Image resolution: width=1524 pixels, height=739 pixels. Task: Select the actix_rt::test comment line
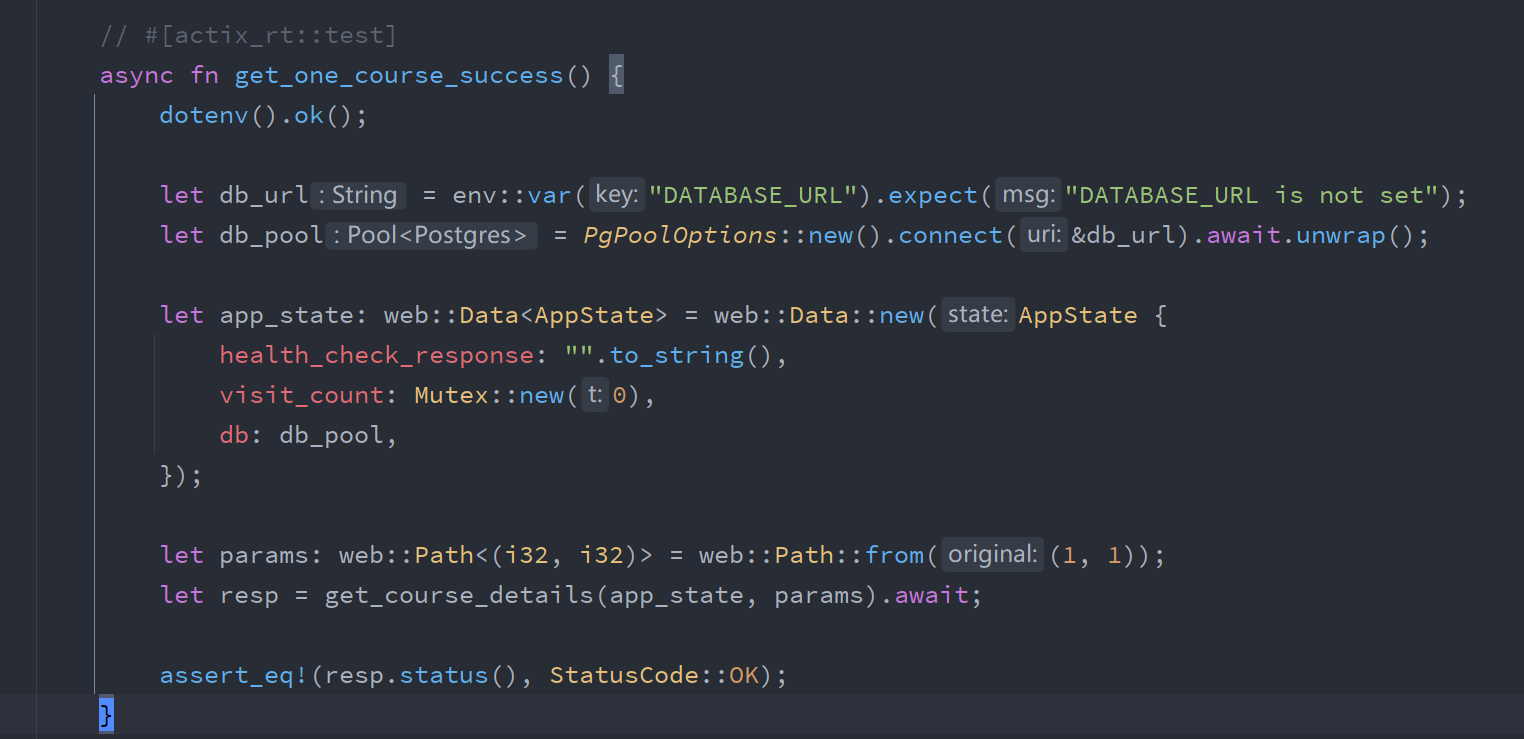(x=247, y=34)
